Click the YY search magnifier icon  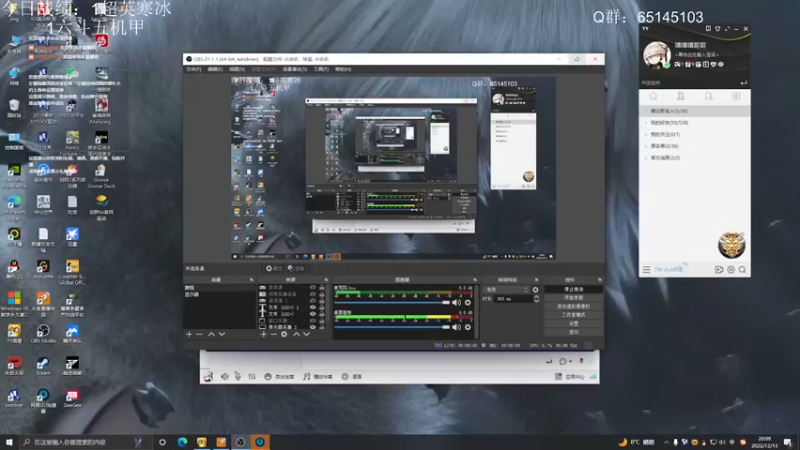[x=742, y=269]
